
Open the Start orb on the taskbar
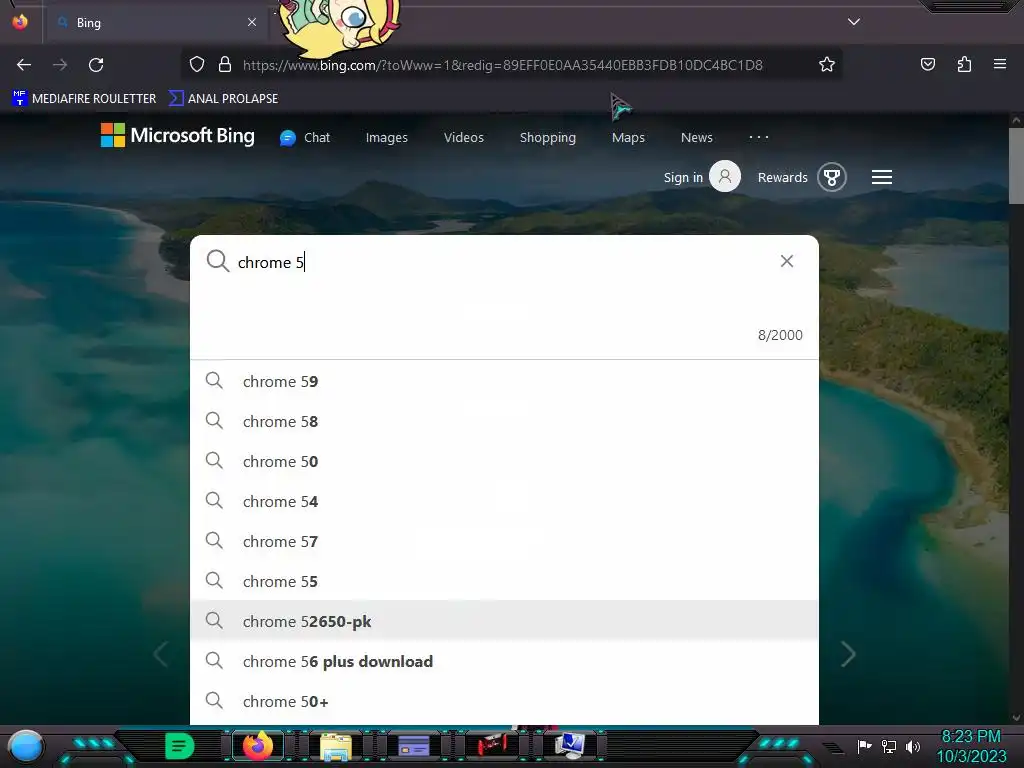26,747
